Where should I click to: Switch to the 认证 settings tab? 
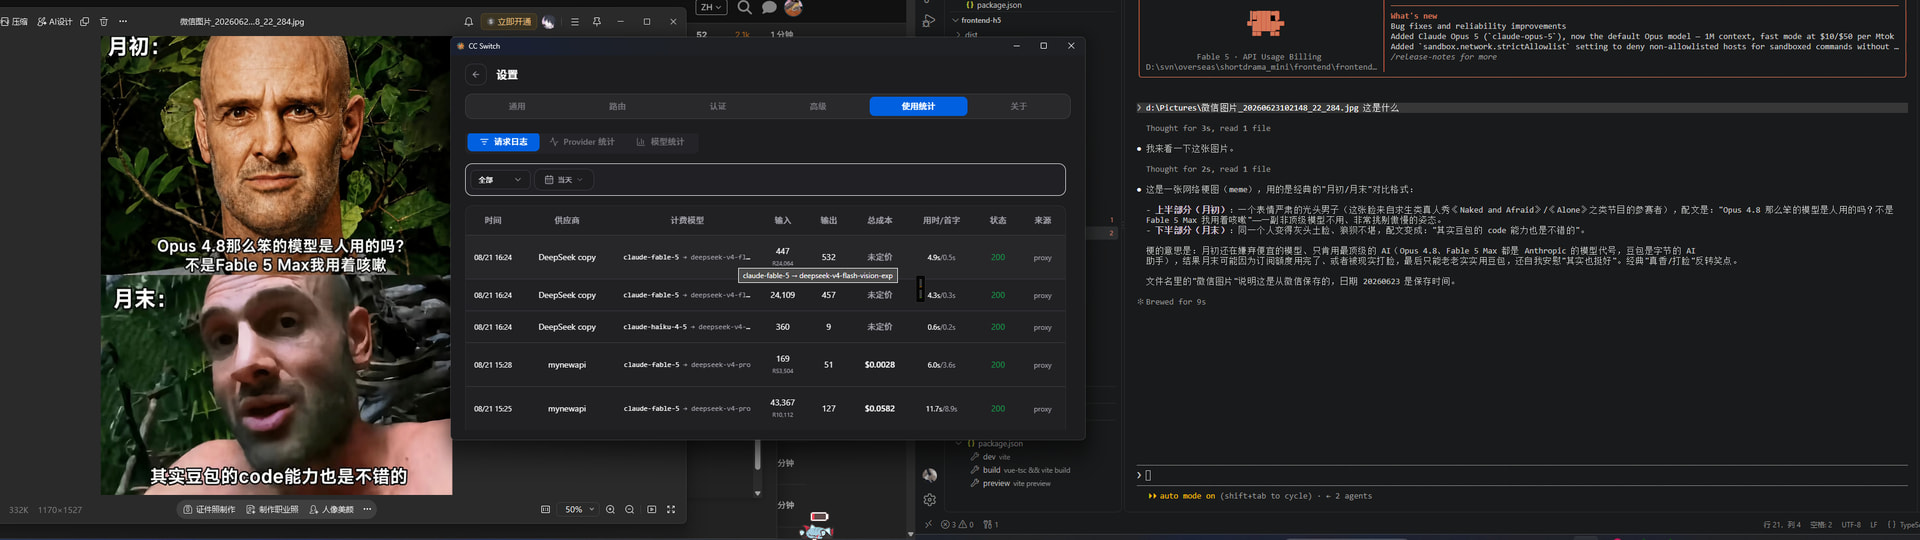point(718,106)
